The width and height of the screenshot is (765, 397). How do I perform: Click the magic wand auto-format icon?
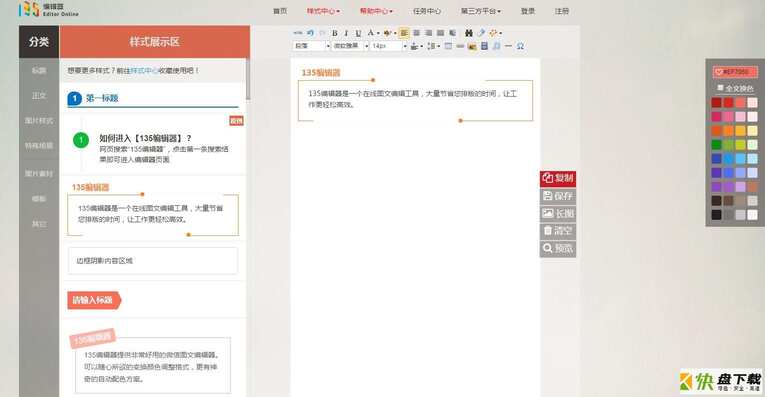[x=493, y=33]
